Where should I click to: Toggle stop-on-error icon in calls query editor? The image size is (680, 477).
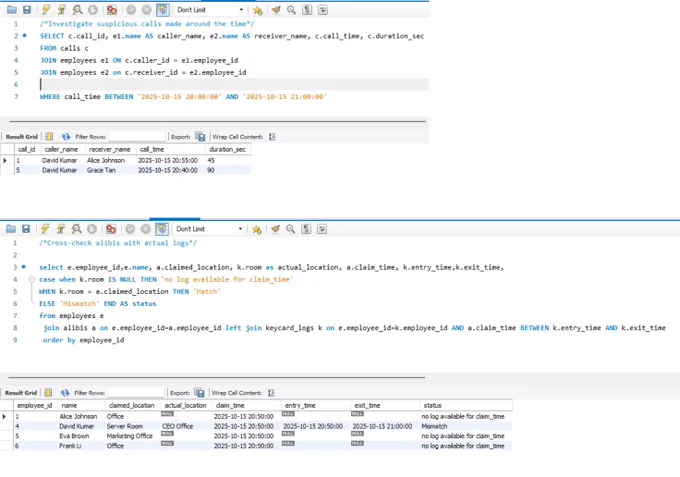coord(112,10)
